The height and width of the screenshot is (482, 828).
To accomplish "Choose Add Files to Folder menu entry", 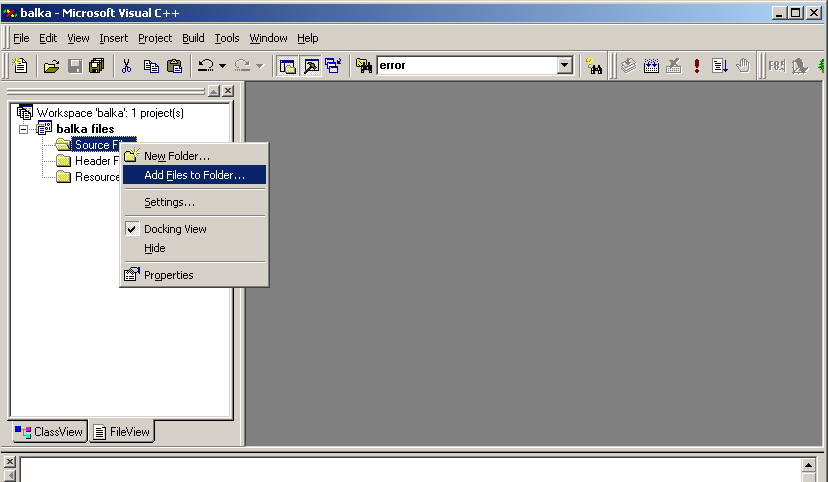I will (x=194, y=175).
